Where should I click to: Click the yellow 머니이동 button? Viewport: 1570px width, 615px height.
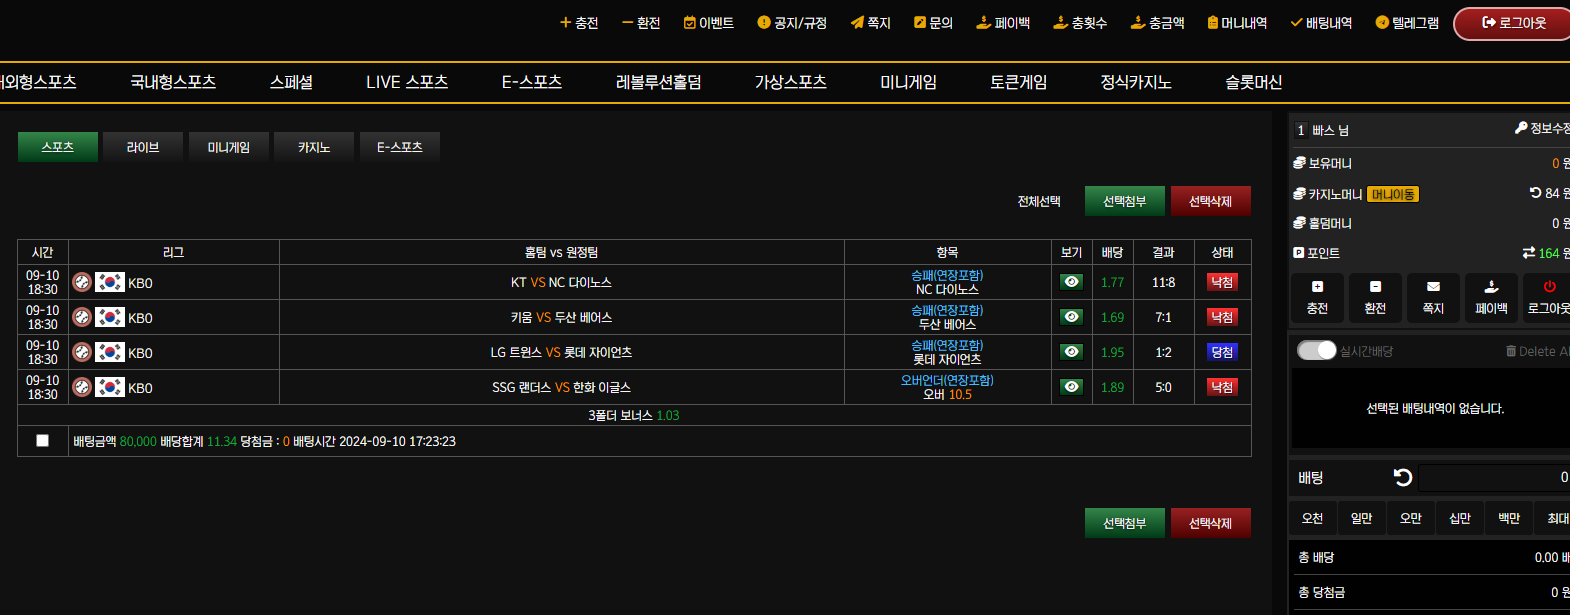click(1393, 194)
